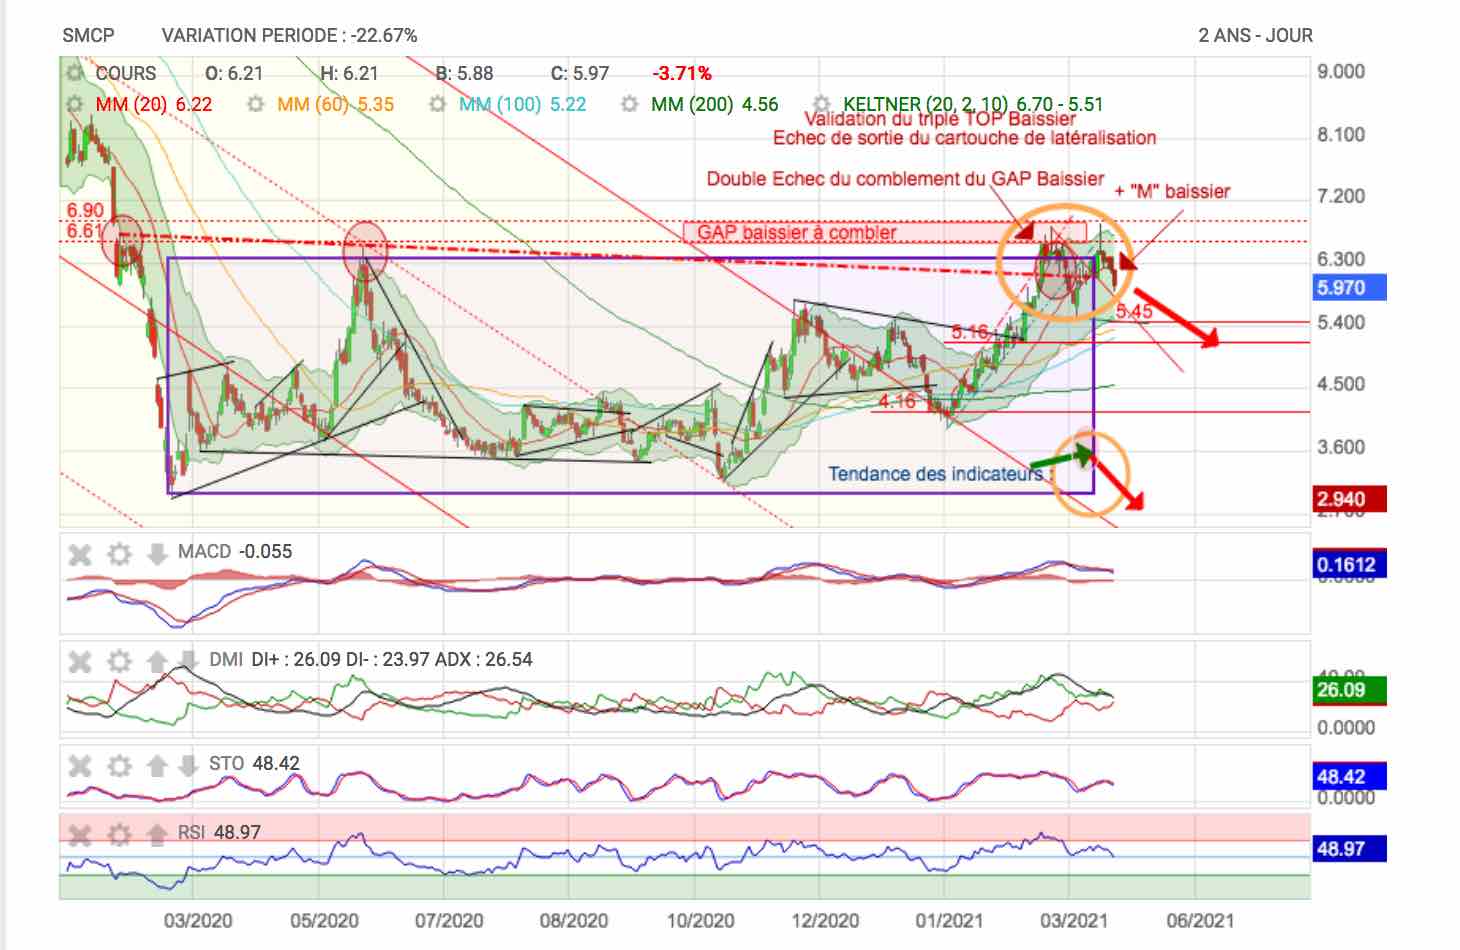
Task: Click the 06/2021 date axis label
Action: tap(1199, 920)
